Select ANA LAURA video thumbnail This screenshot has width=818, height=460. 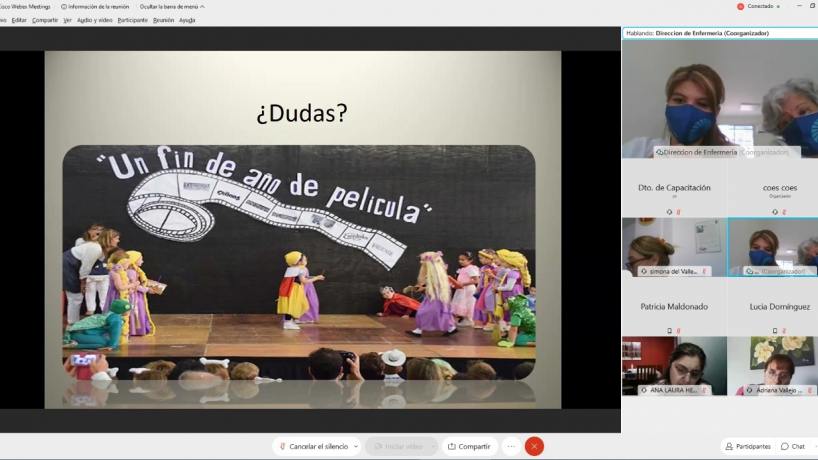673,365
